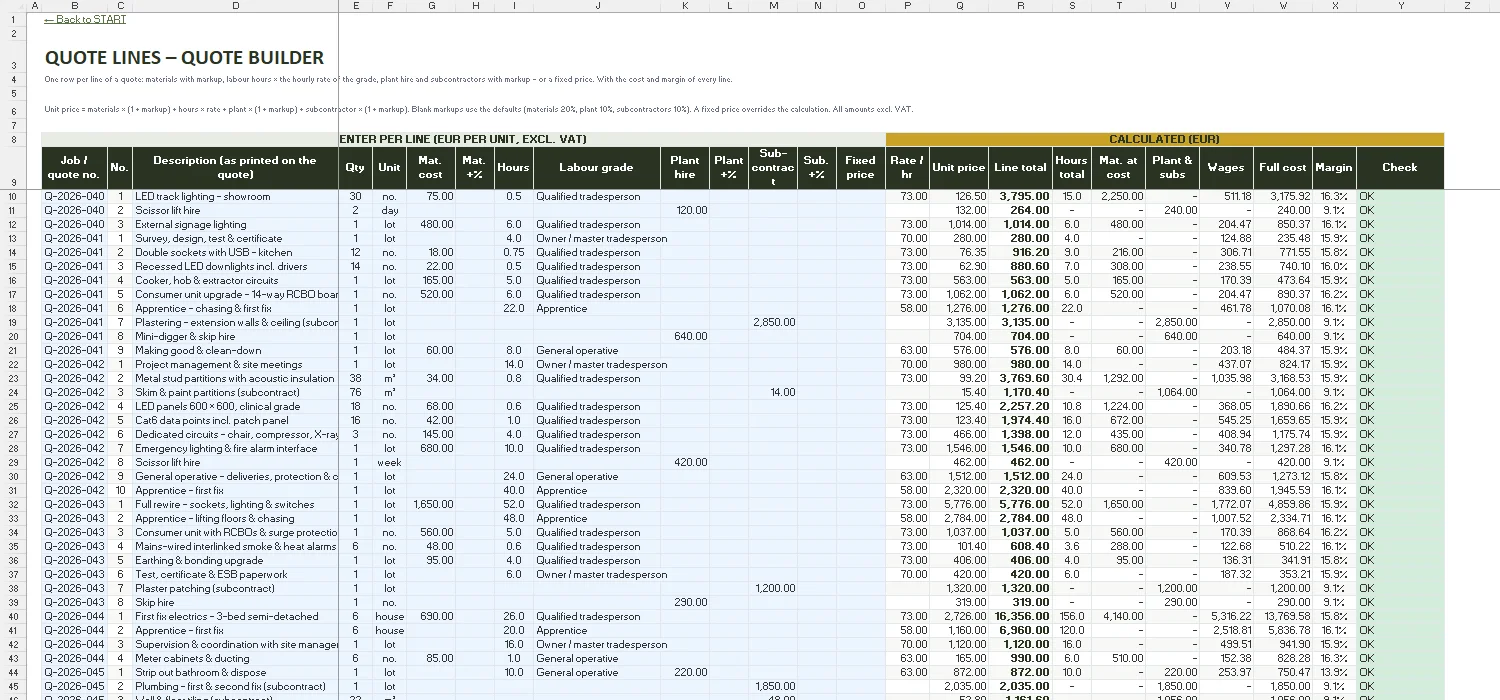Select the 'Plant & subs' header cell
Image resolution: width=1500 pixels, height=700 pixels.
tap(1172, 167)
